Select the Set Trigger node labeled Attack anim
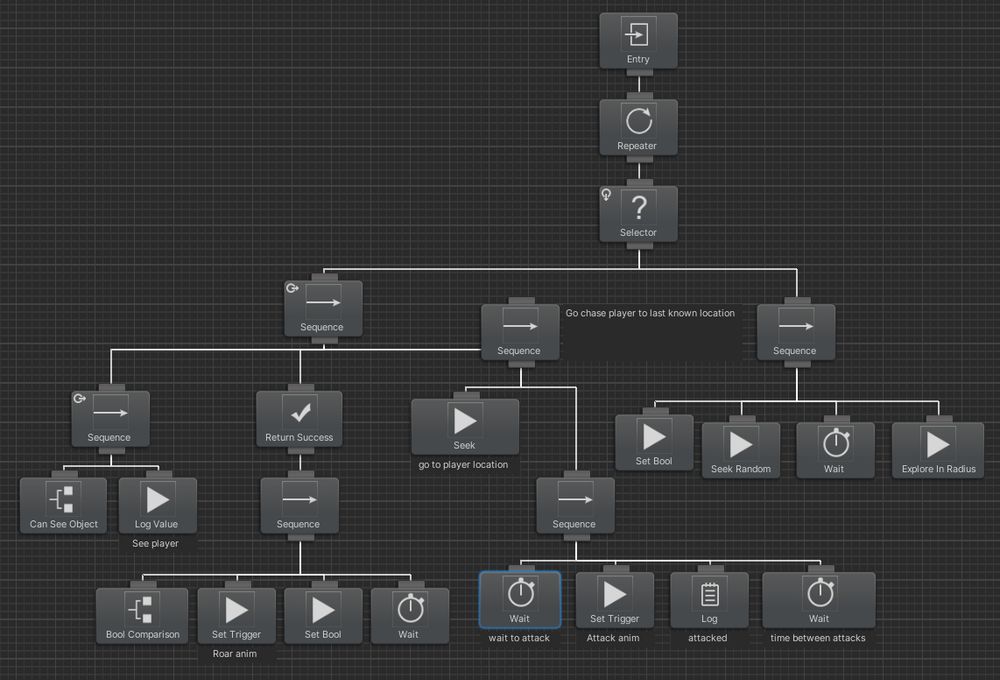 pyautogui.click(x=615, y=600)
